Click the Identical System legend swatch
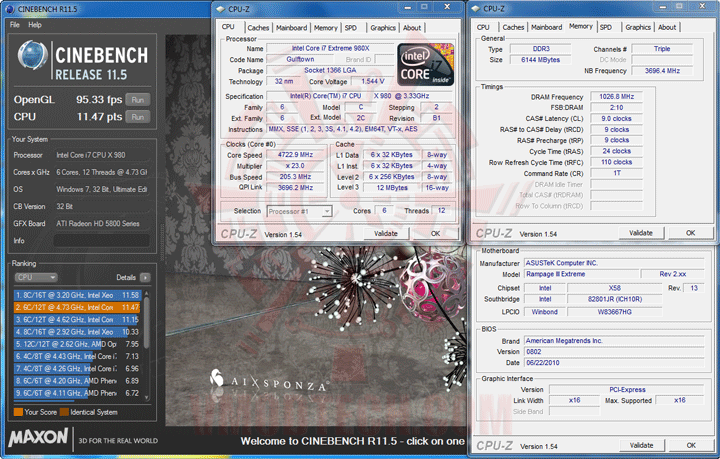 coord(64,412)
